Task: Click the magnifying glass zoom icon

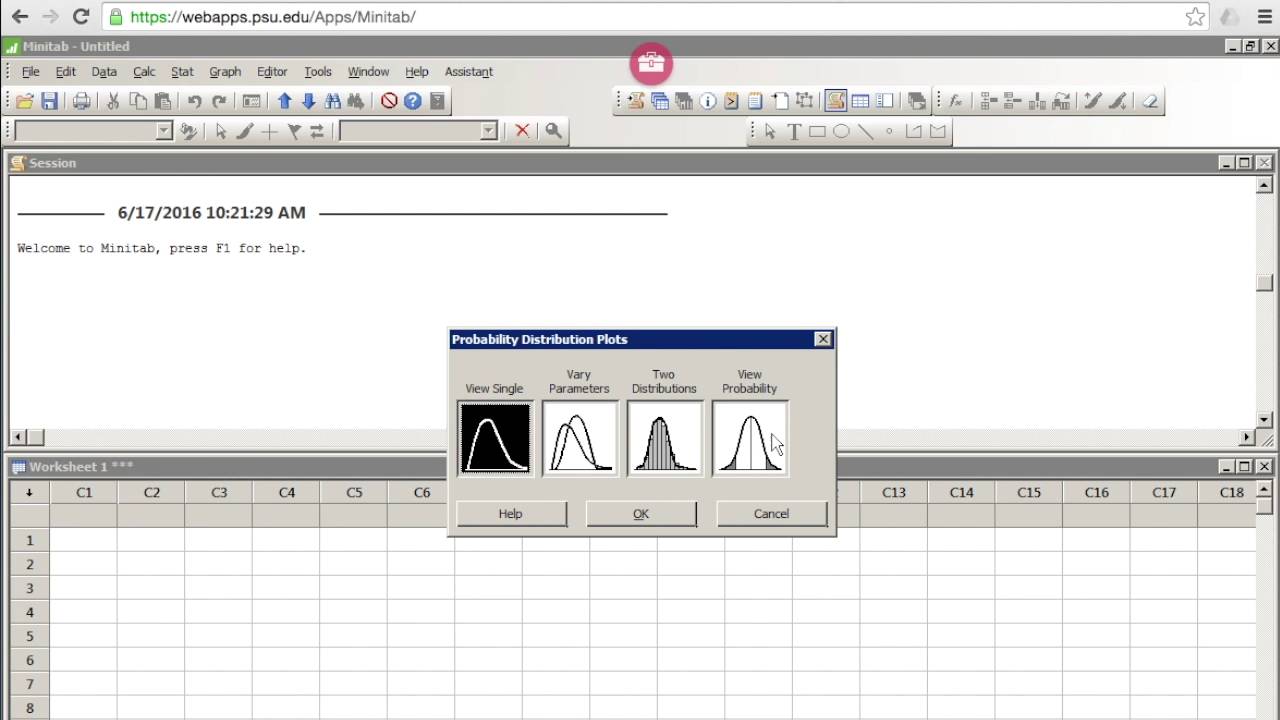Action: 553,131
